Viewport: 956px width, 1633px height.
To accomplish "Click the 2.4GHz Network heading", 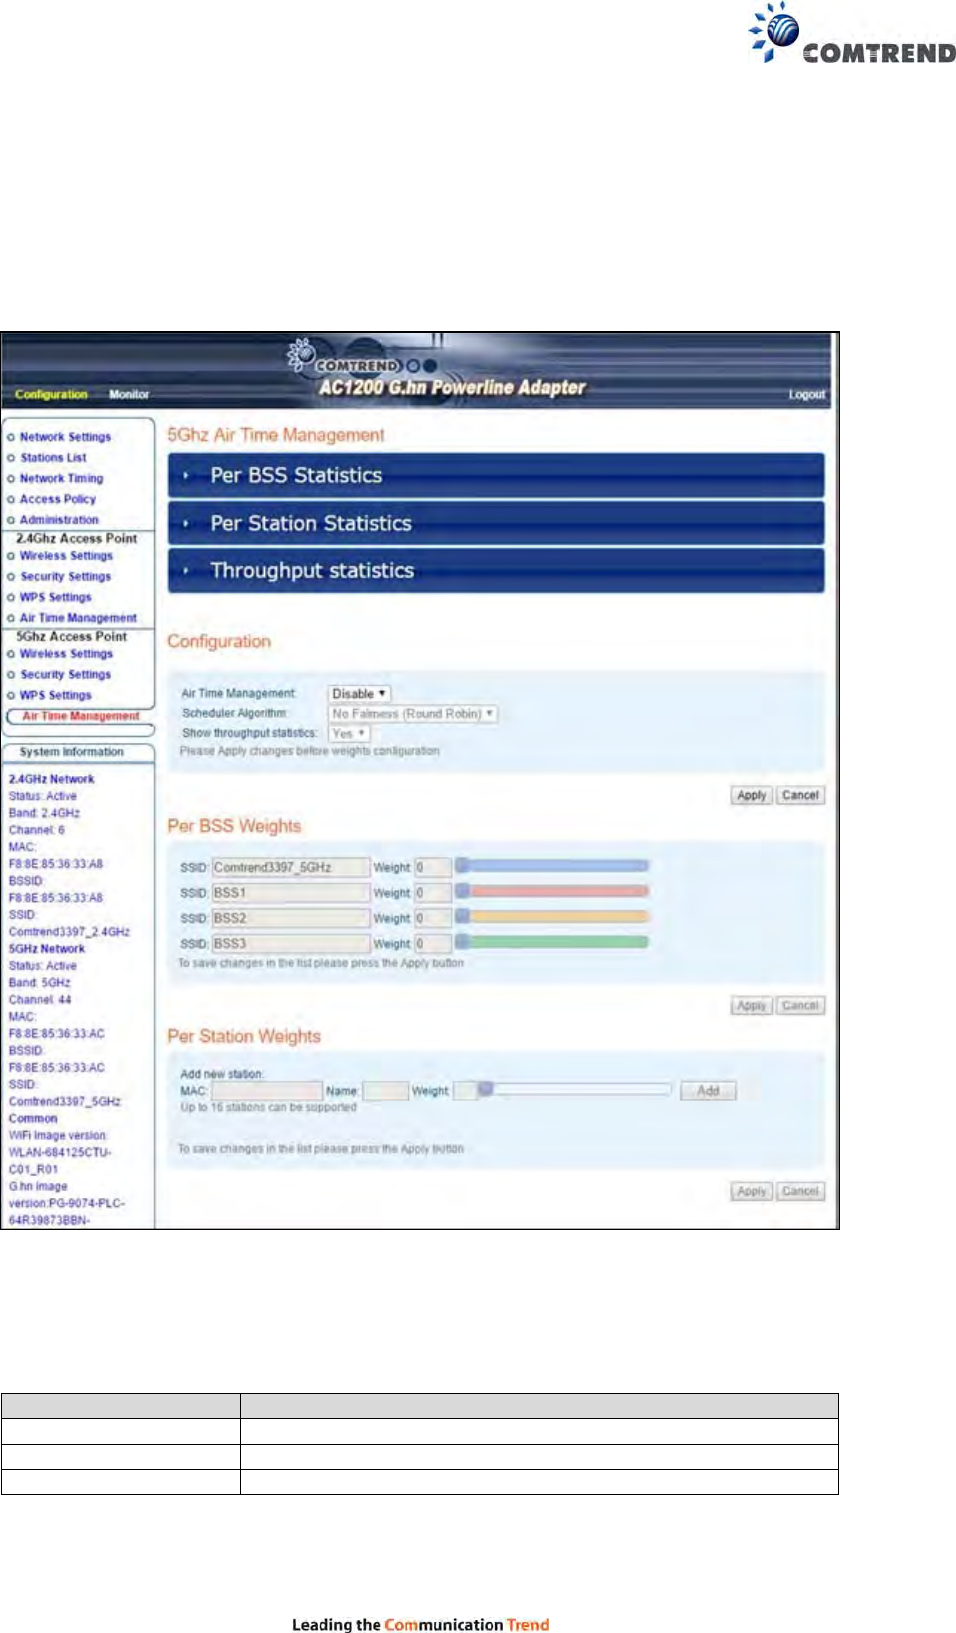I will [51, 779].
